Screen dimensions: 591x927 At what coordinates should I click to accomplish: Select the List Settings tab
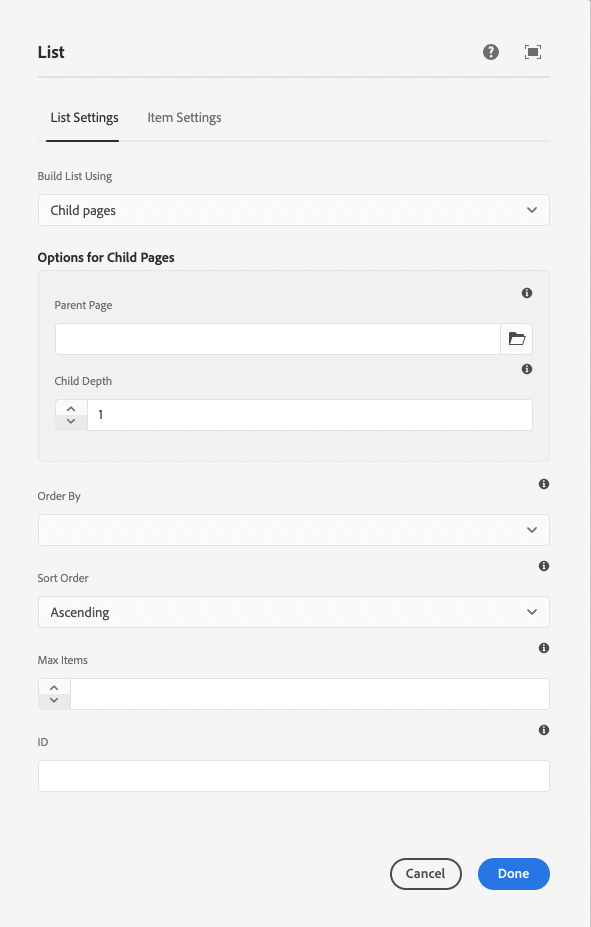point(84,117)
